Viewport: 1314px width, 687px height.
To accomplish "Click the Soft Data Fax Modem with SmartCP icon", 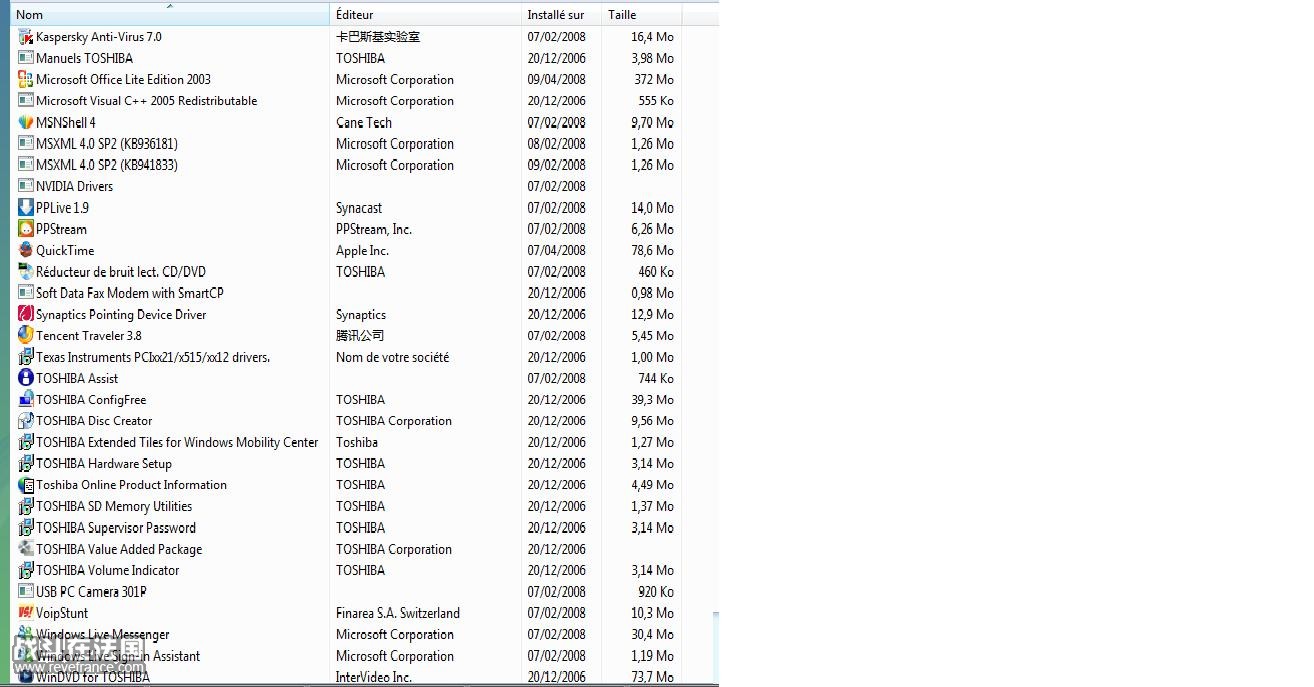I will tap(26, 293).
